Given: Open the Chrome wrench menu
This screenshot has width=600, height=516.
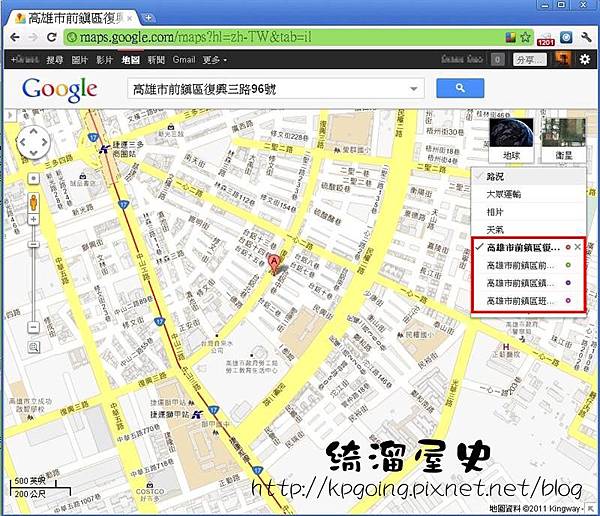Looking at the screenshot, I should point(586,37).
